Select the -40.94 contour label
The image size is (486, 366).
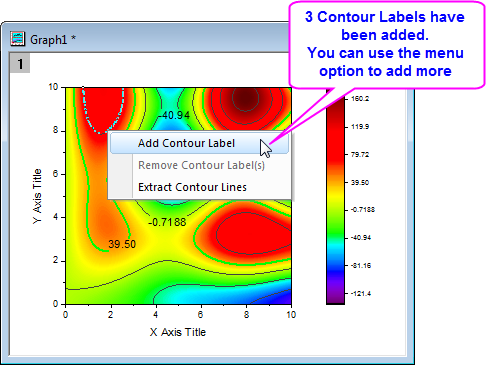[x=174, y=115]
